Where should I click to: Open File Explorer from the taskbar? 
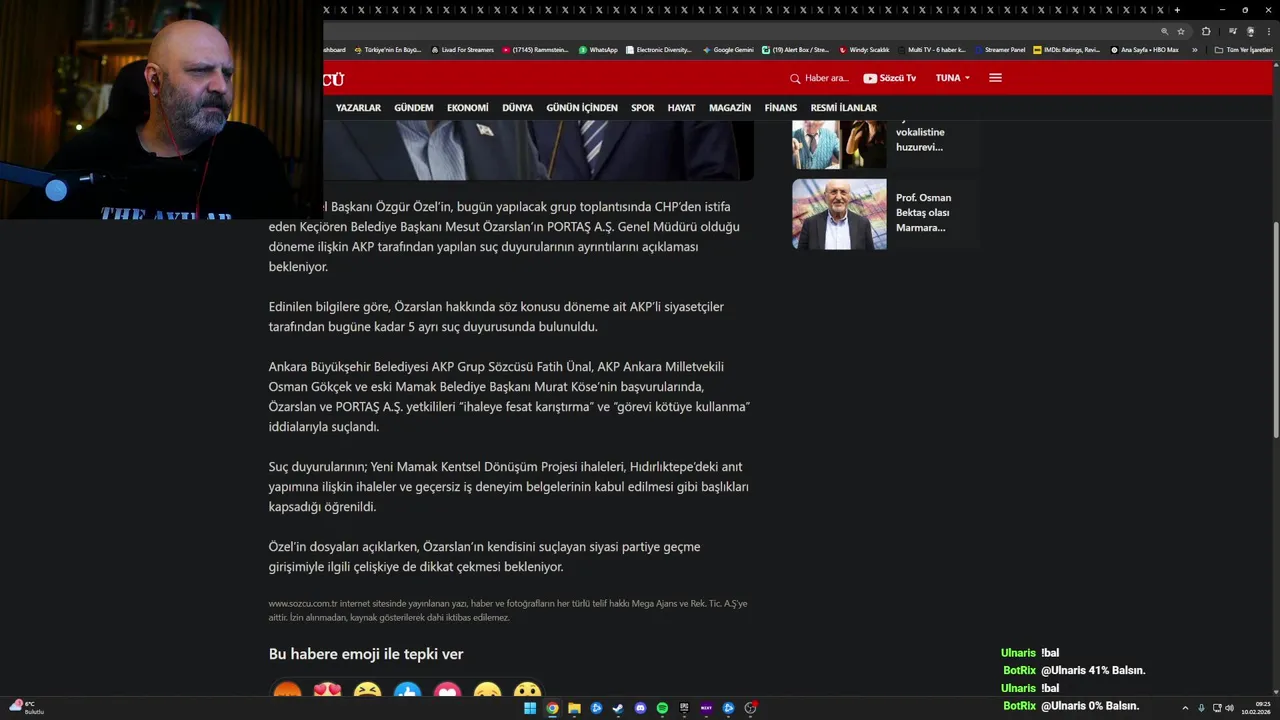574,708
